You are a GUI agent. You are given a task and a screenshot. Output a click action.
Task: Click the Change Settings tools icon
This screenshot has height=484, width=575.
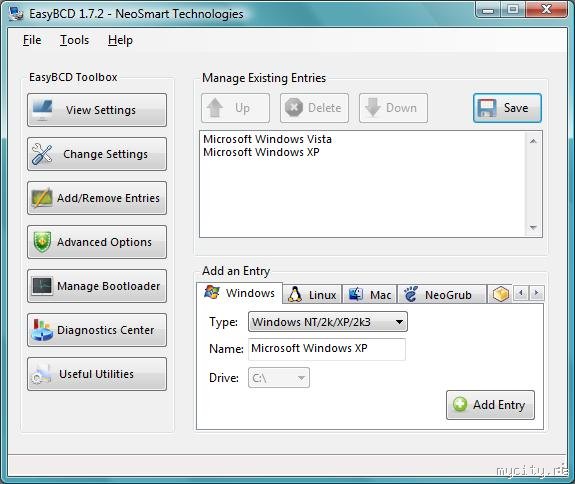point(42,154)
